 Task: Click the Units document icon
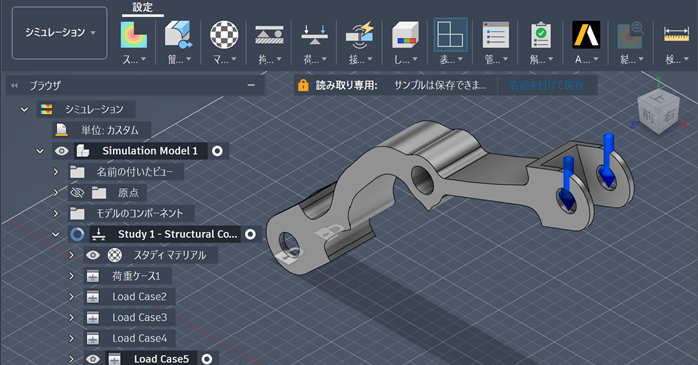click(61, 130)
